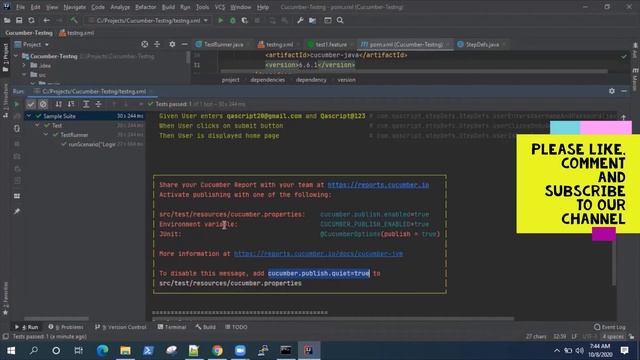The height and width of the screenshot is (360, 640).
Task: Click Run with Coverage icon
Action: 244,20
